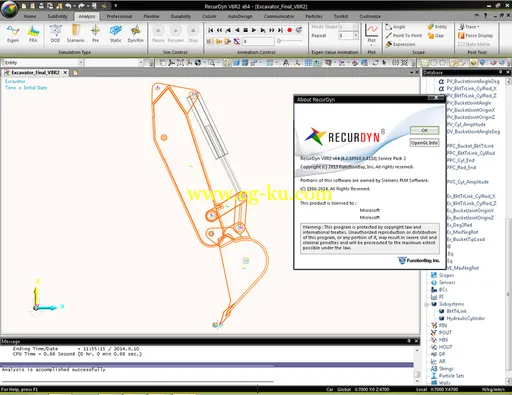The image size is (512, 395).
Task: Run the Pre analysis
Action: pos(95,33)
